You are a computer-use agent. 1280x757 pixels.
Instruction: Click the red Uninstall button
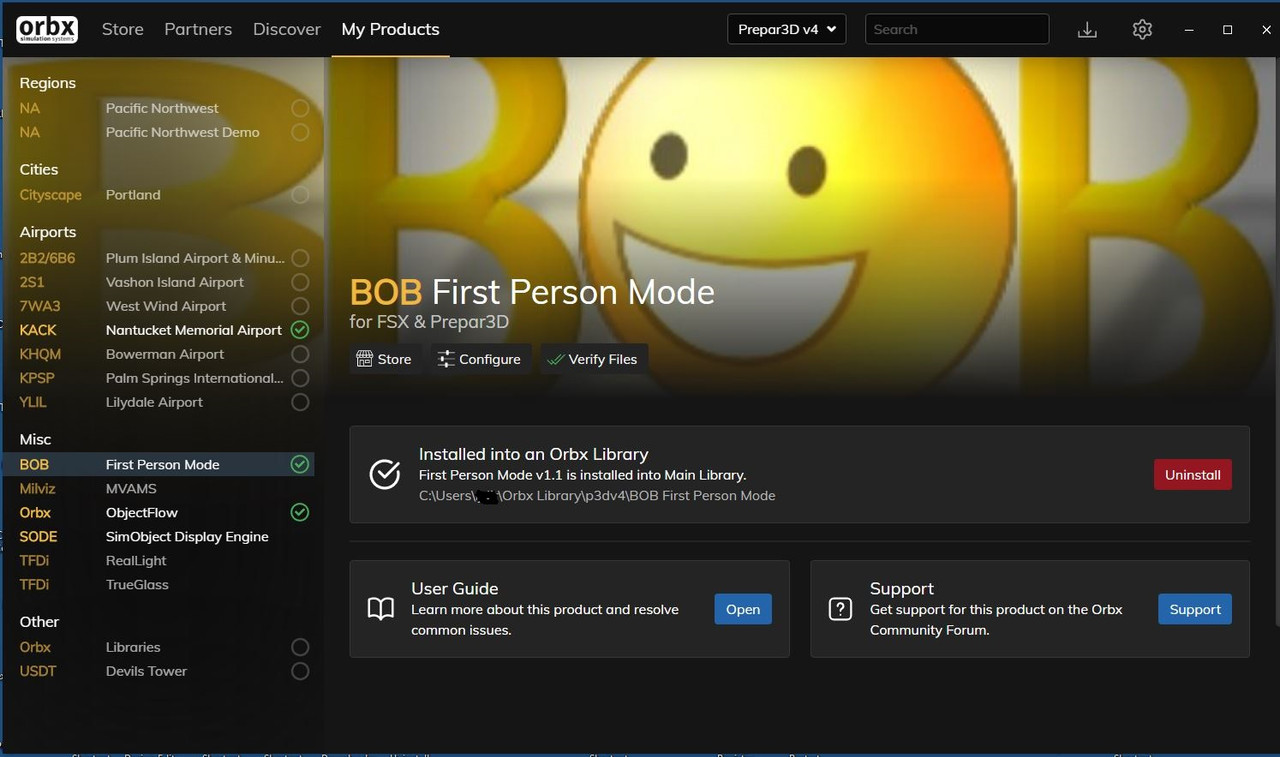point(1193,474)
